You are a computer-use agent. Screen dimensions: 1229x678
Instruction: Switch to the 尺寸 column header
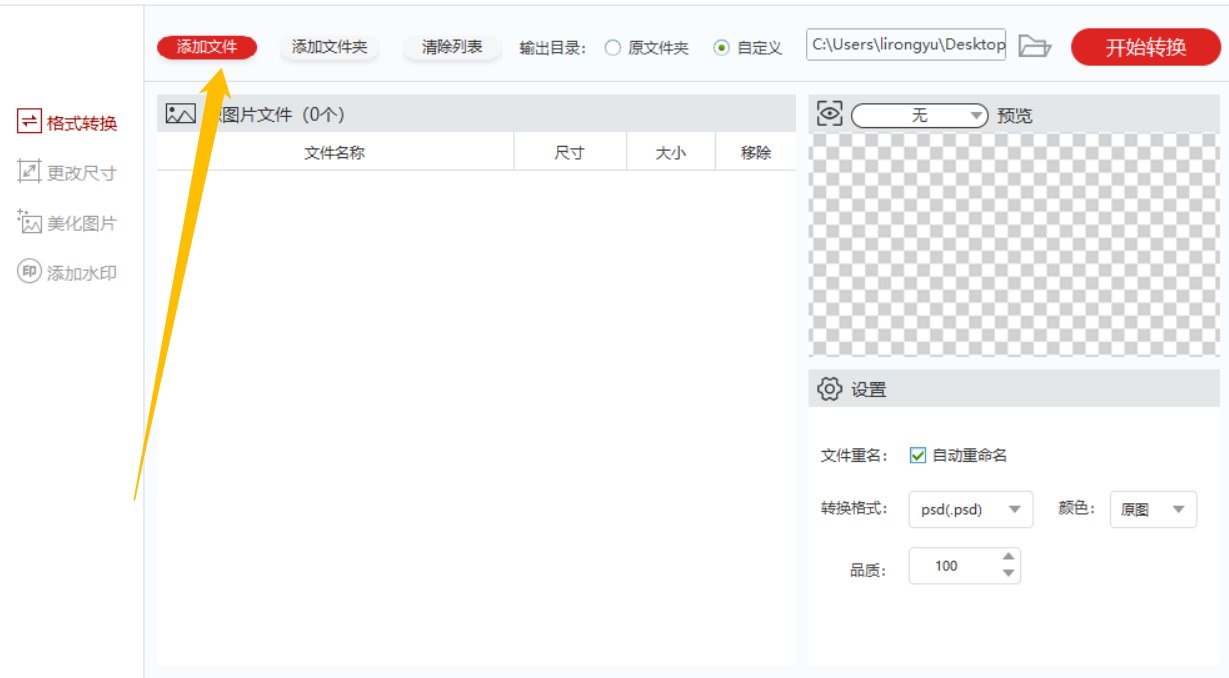click(570, 151)
